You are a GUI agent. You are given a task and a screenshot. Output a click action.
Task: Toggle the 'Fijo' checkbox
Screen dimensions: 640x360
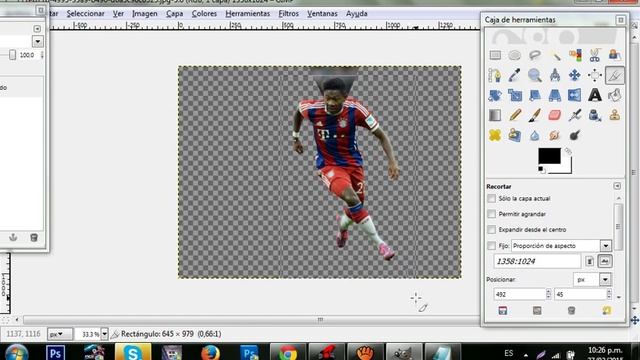pyautogui.click(x=491, y=246)
